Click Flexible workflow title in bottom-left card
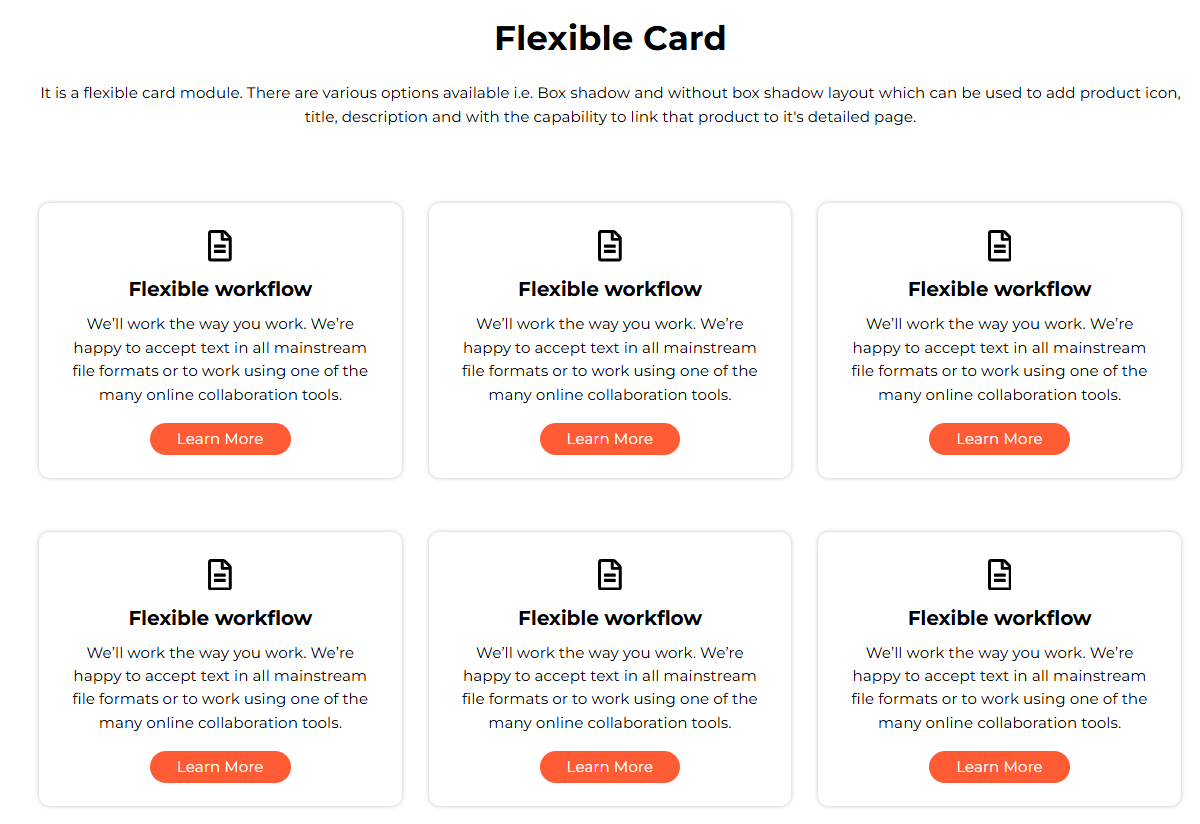Screen dimensions: 1200x824 click(x=220, y=618)
